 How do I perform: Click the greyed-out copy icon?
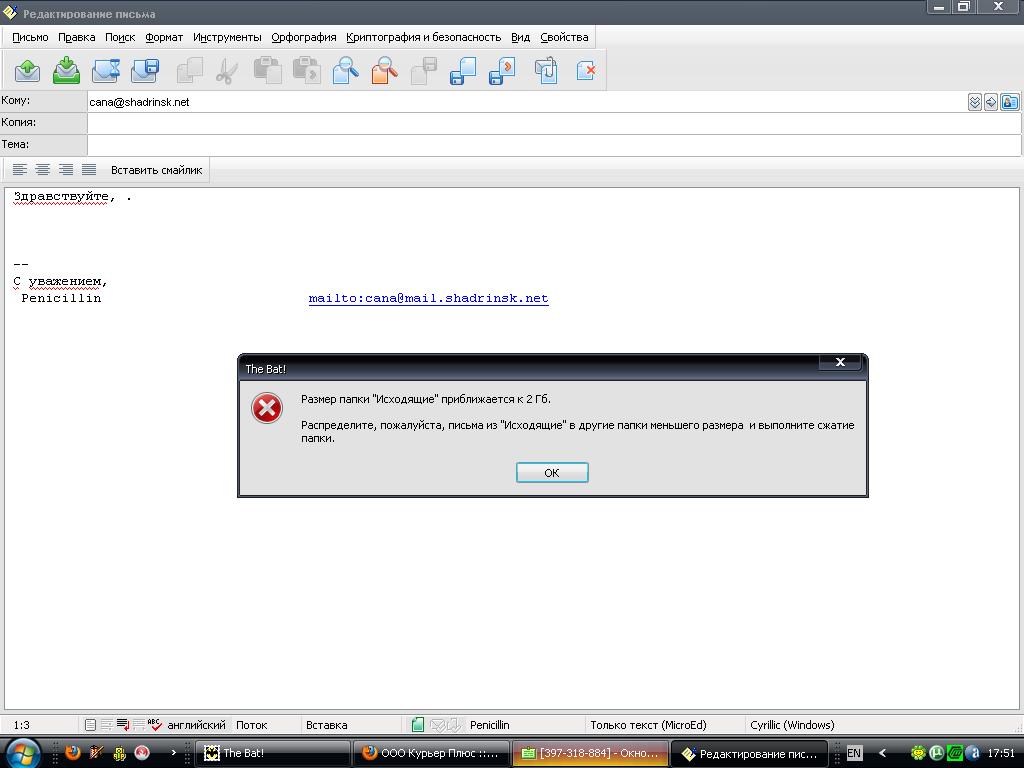pos(189,71)
